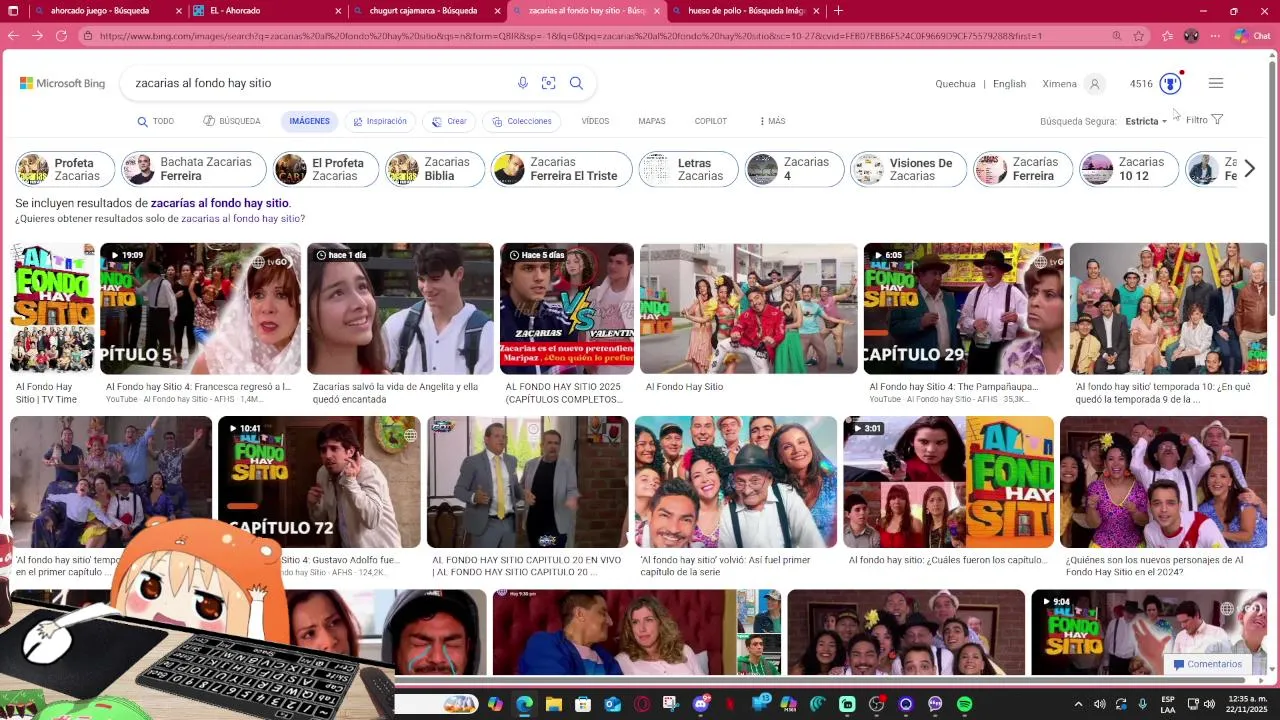Add page to favorites star icon
The image size is (1280, 720).
(1139, 36)
